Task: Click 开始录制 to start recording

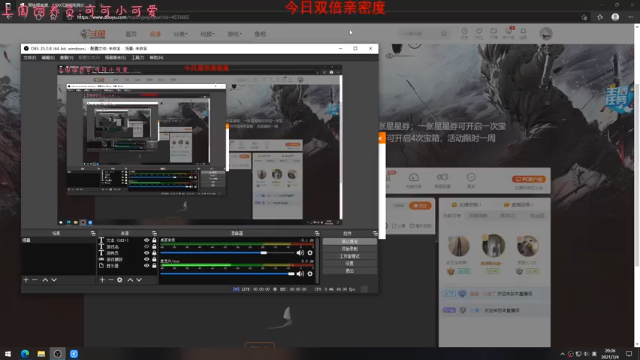Action: coord(350,249)
